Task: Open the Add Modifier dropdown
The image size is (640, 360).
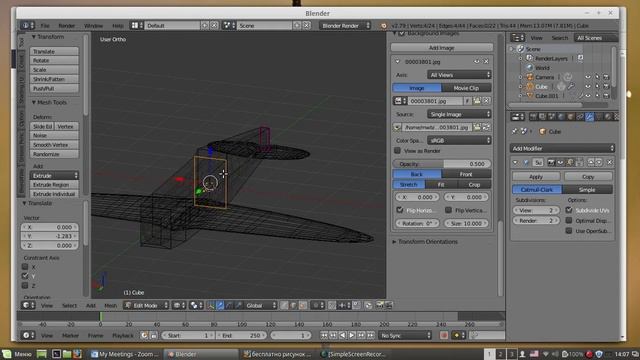Action: 562,148
